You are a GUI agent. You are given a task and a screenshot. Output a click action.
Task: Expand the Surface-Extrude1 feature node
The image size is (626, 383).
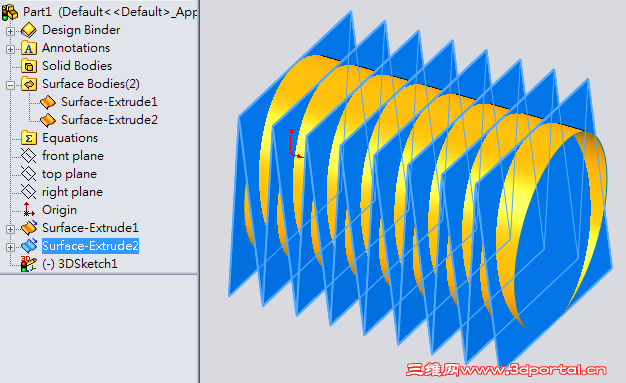(x=10, y=229)
